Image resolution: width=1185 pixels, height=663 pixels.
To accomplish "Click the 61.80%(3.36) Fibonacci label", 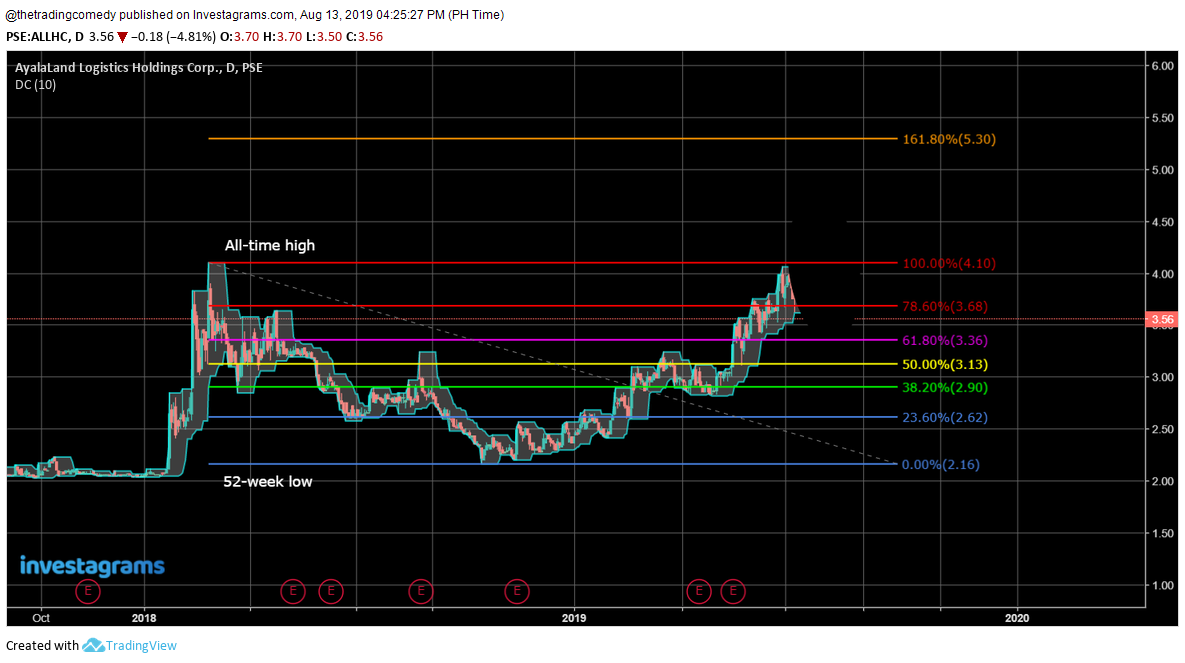I will click(x=945, y=341).
